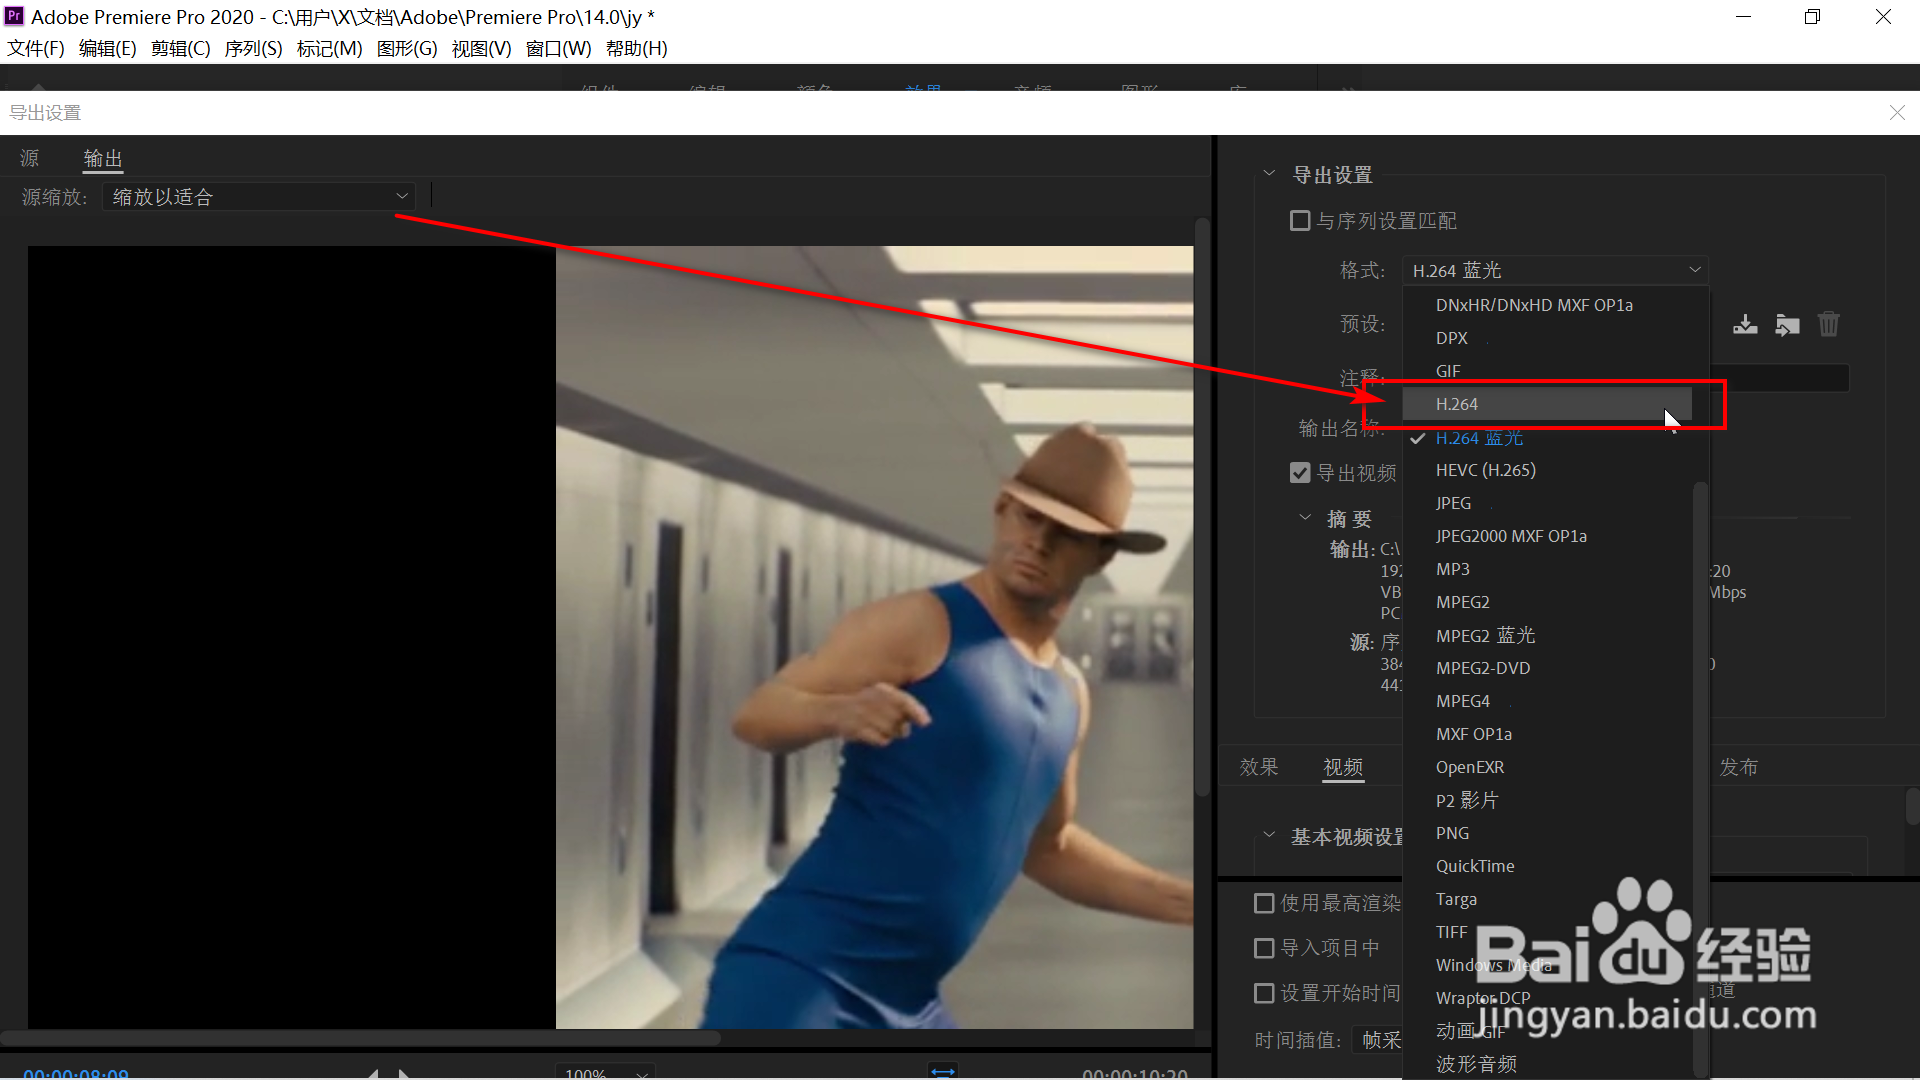Open the source scaling dropdown

258,197
